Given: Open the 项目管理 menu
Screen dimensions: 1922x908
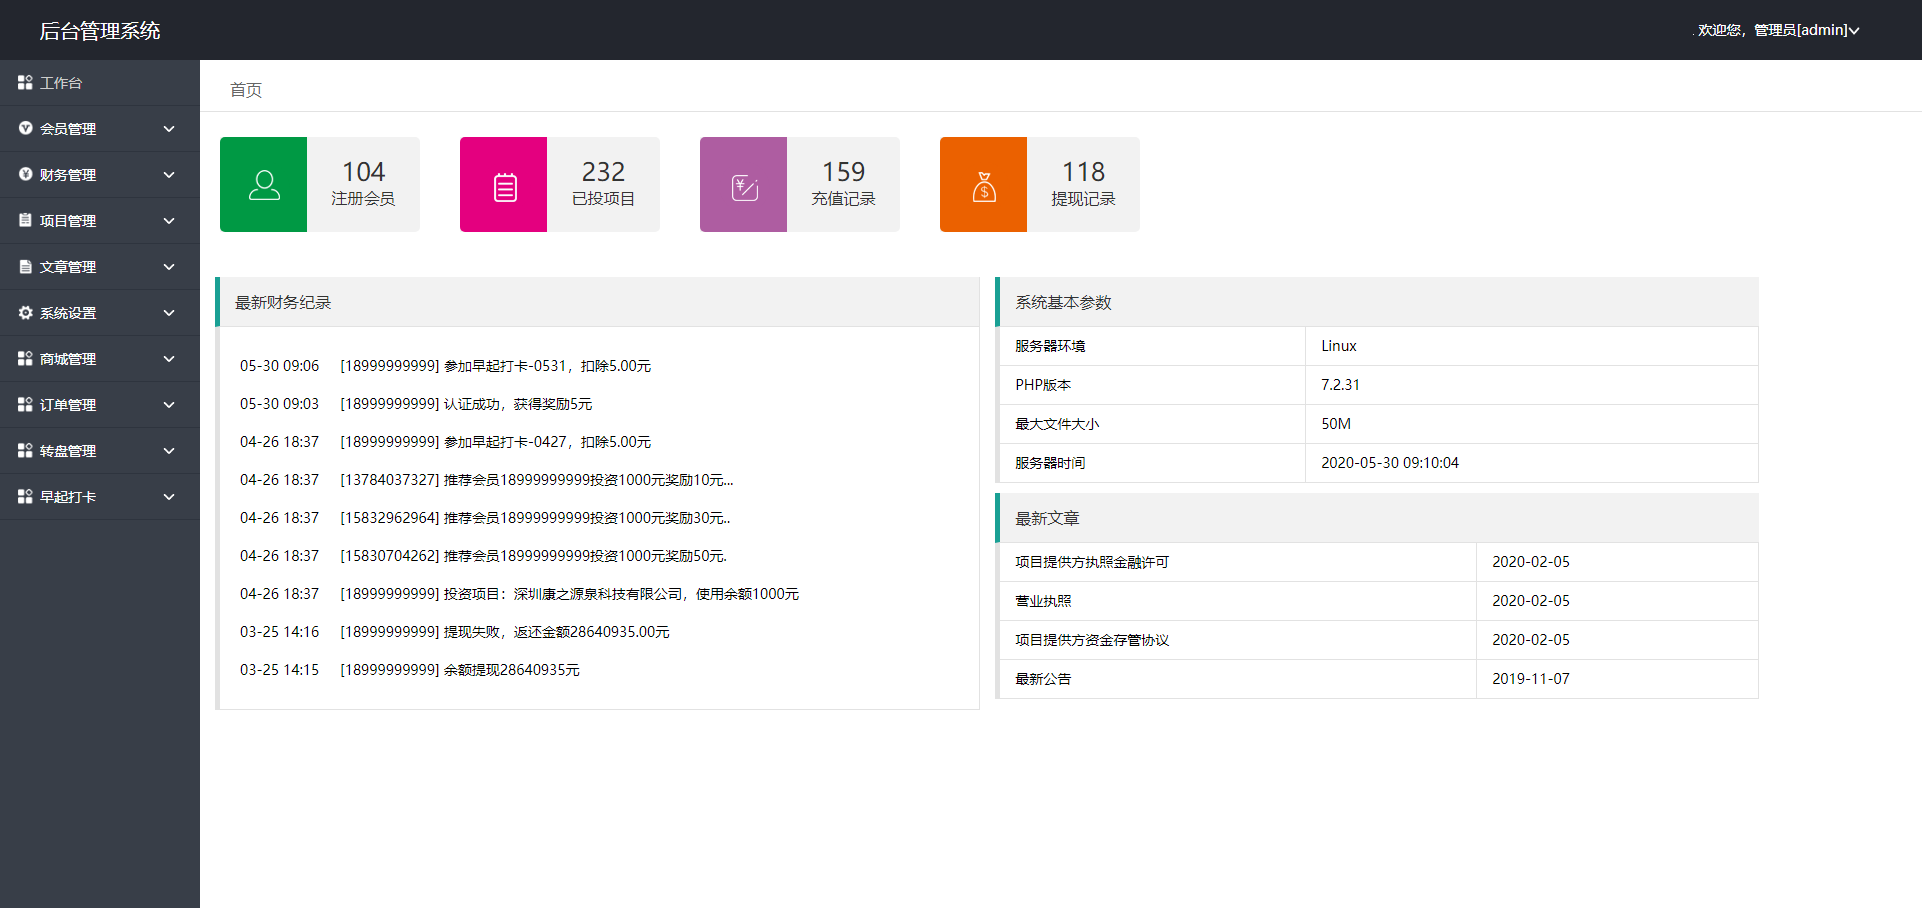Looking at the screenshot, I should pos(100,221).
